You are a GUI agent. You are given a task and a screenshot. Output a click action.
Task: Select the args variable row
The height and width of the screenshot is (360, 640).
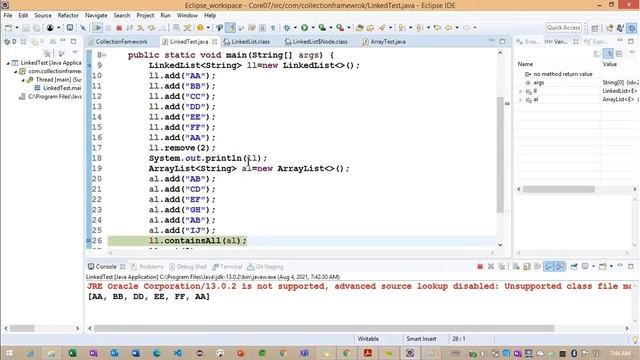click(577, 82)
